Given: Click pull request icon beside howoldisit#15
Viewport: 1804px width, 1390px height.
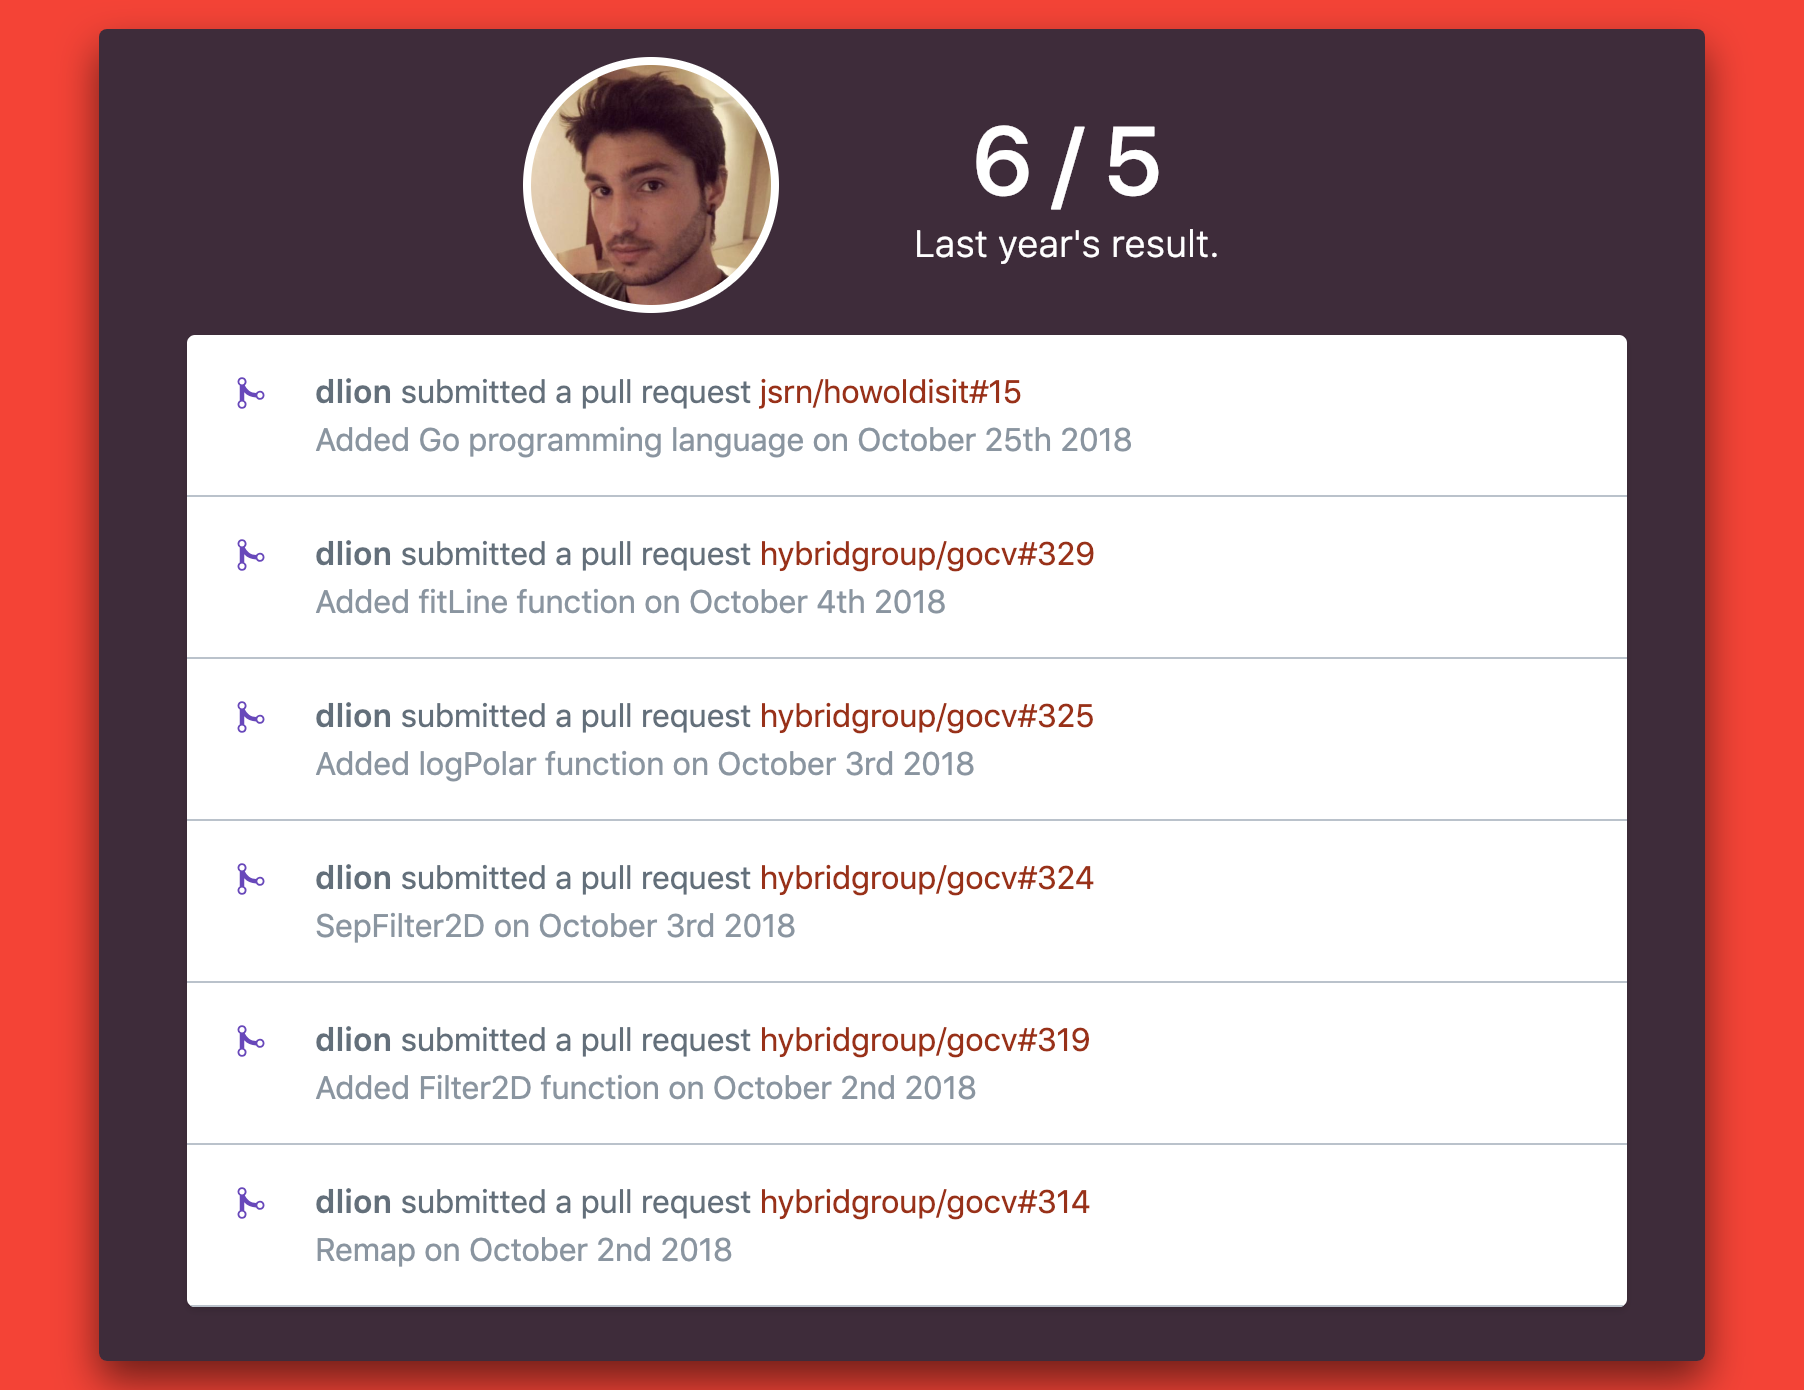Looking at the screenshot, I should 249,393.
